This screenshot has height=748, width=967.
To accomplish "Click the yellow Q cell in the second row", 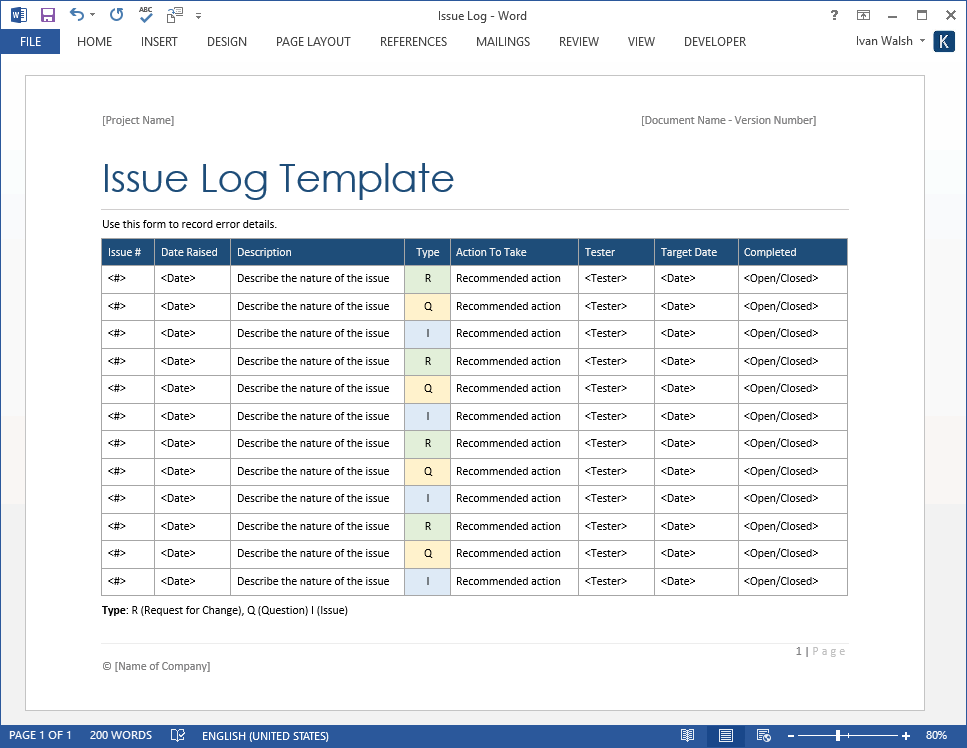I will [x=427, y=306].
